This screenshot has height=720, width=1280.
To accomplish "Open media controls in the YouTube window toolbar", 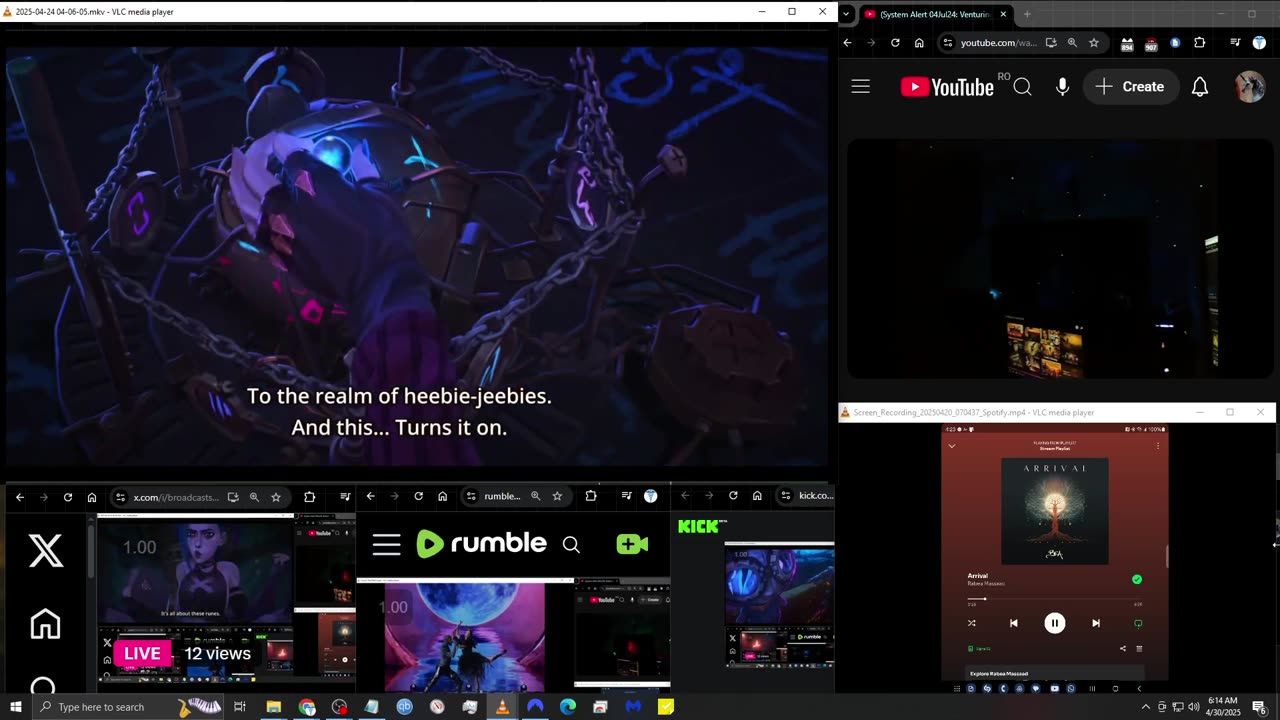I will click(x=1235, y=43).
